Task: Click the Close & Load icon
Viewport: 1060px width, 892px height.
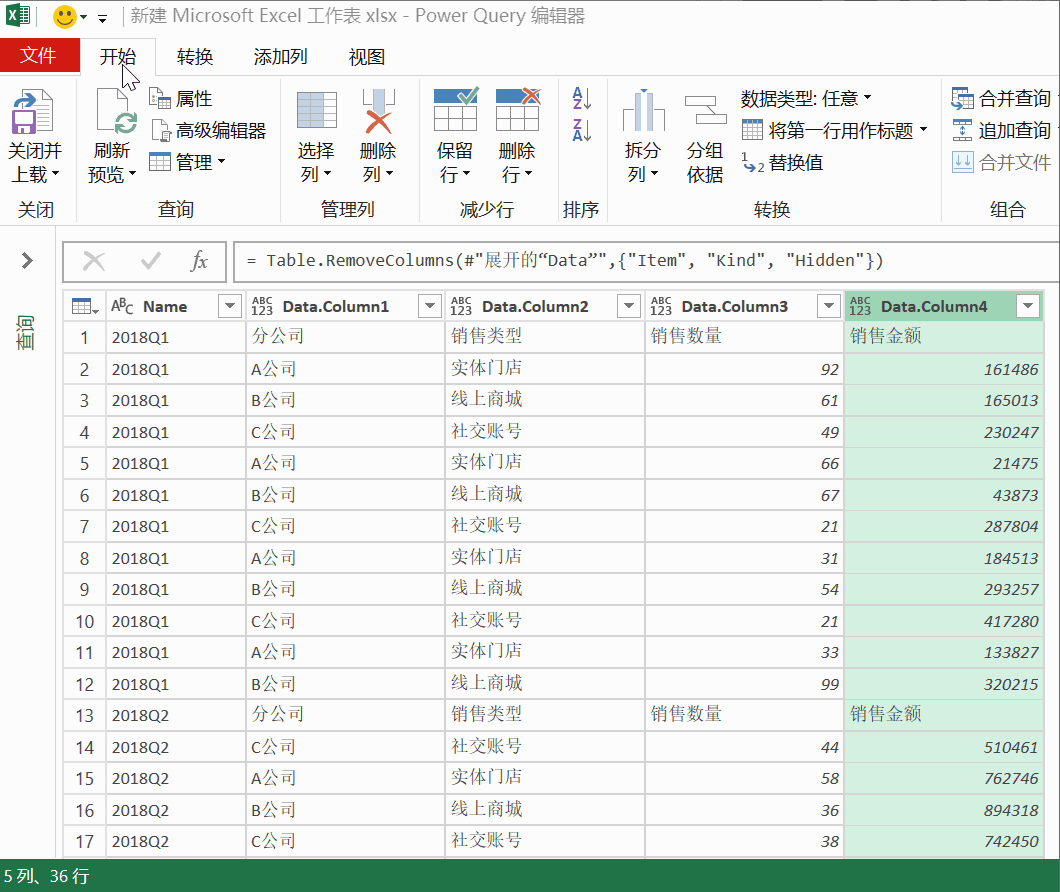Action: (31, 112)
